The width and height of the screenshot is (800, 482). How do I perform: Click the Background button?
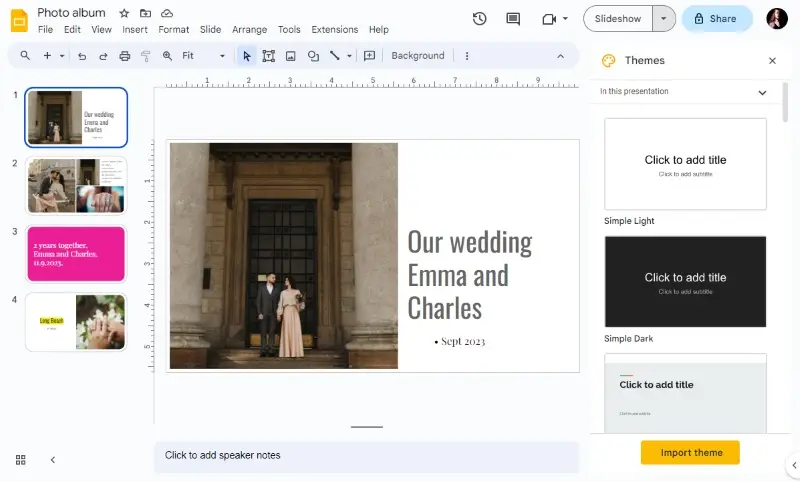click(418, 56)
